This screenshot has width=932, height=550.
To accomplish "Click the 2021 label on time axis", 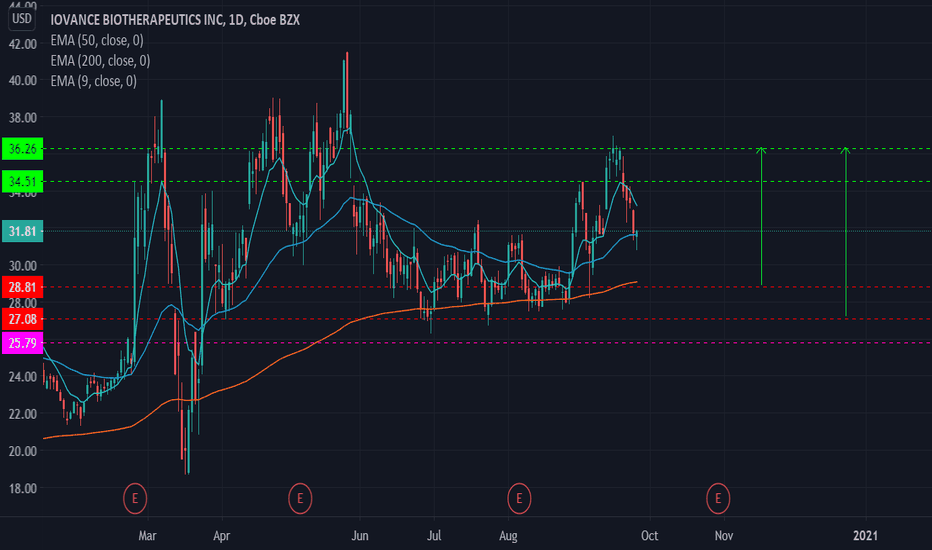I will [x=865, y=536].
